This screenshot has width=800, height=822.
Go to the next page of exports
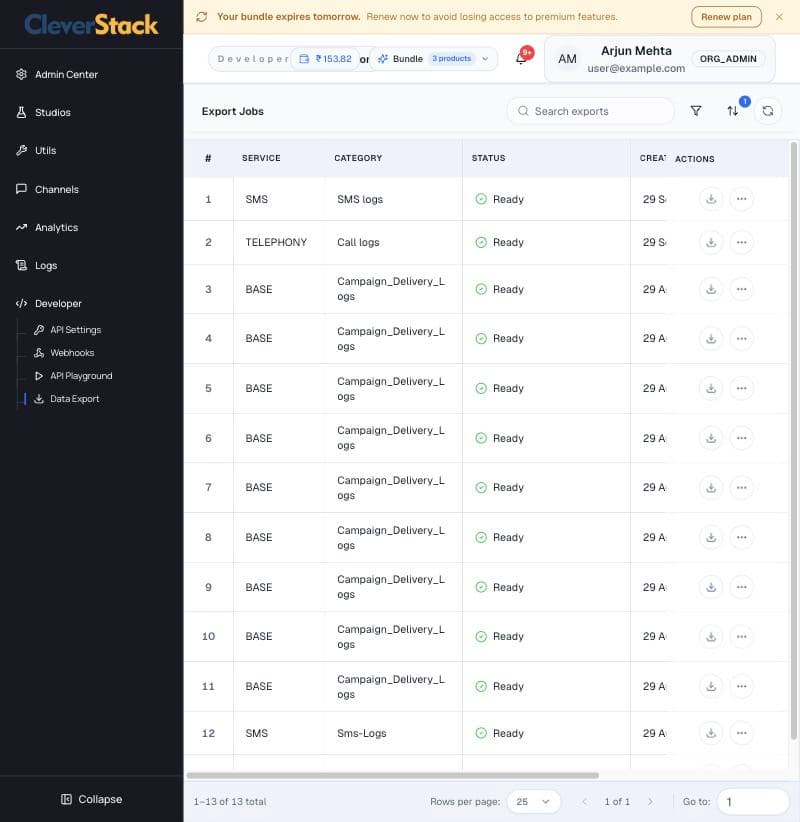tap(650, 802)
